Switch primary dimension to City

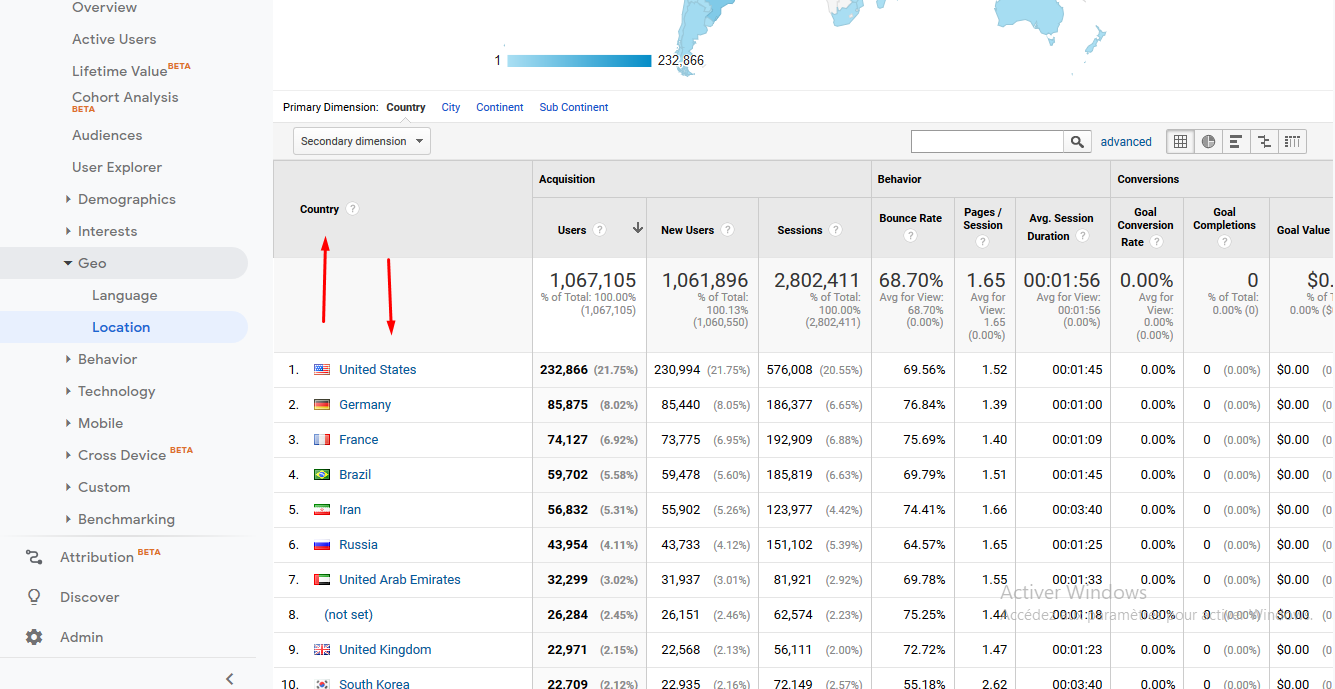[x=450, y=107]
